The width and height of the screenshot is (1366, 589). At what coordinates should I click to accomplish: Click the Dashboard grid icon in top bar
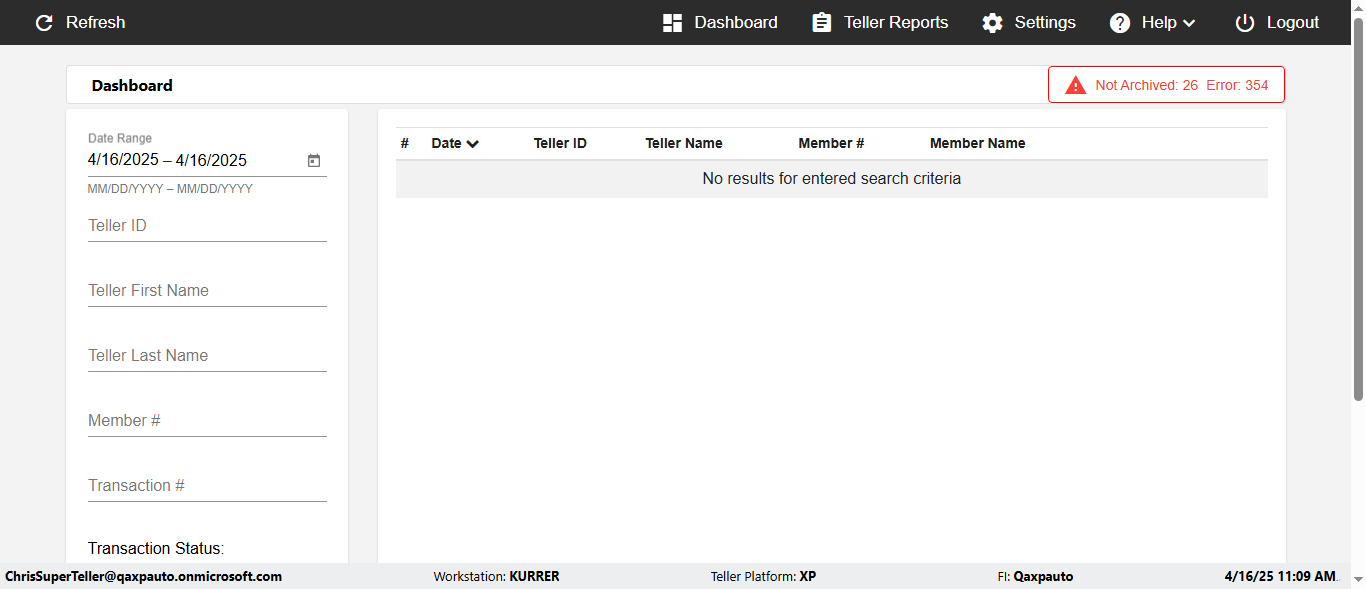tap(672, 22)
